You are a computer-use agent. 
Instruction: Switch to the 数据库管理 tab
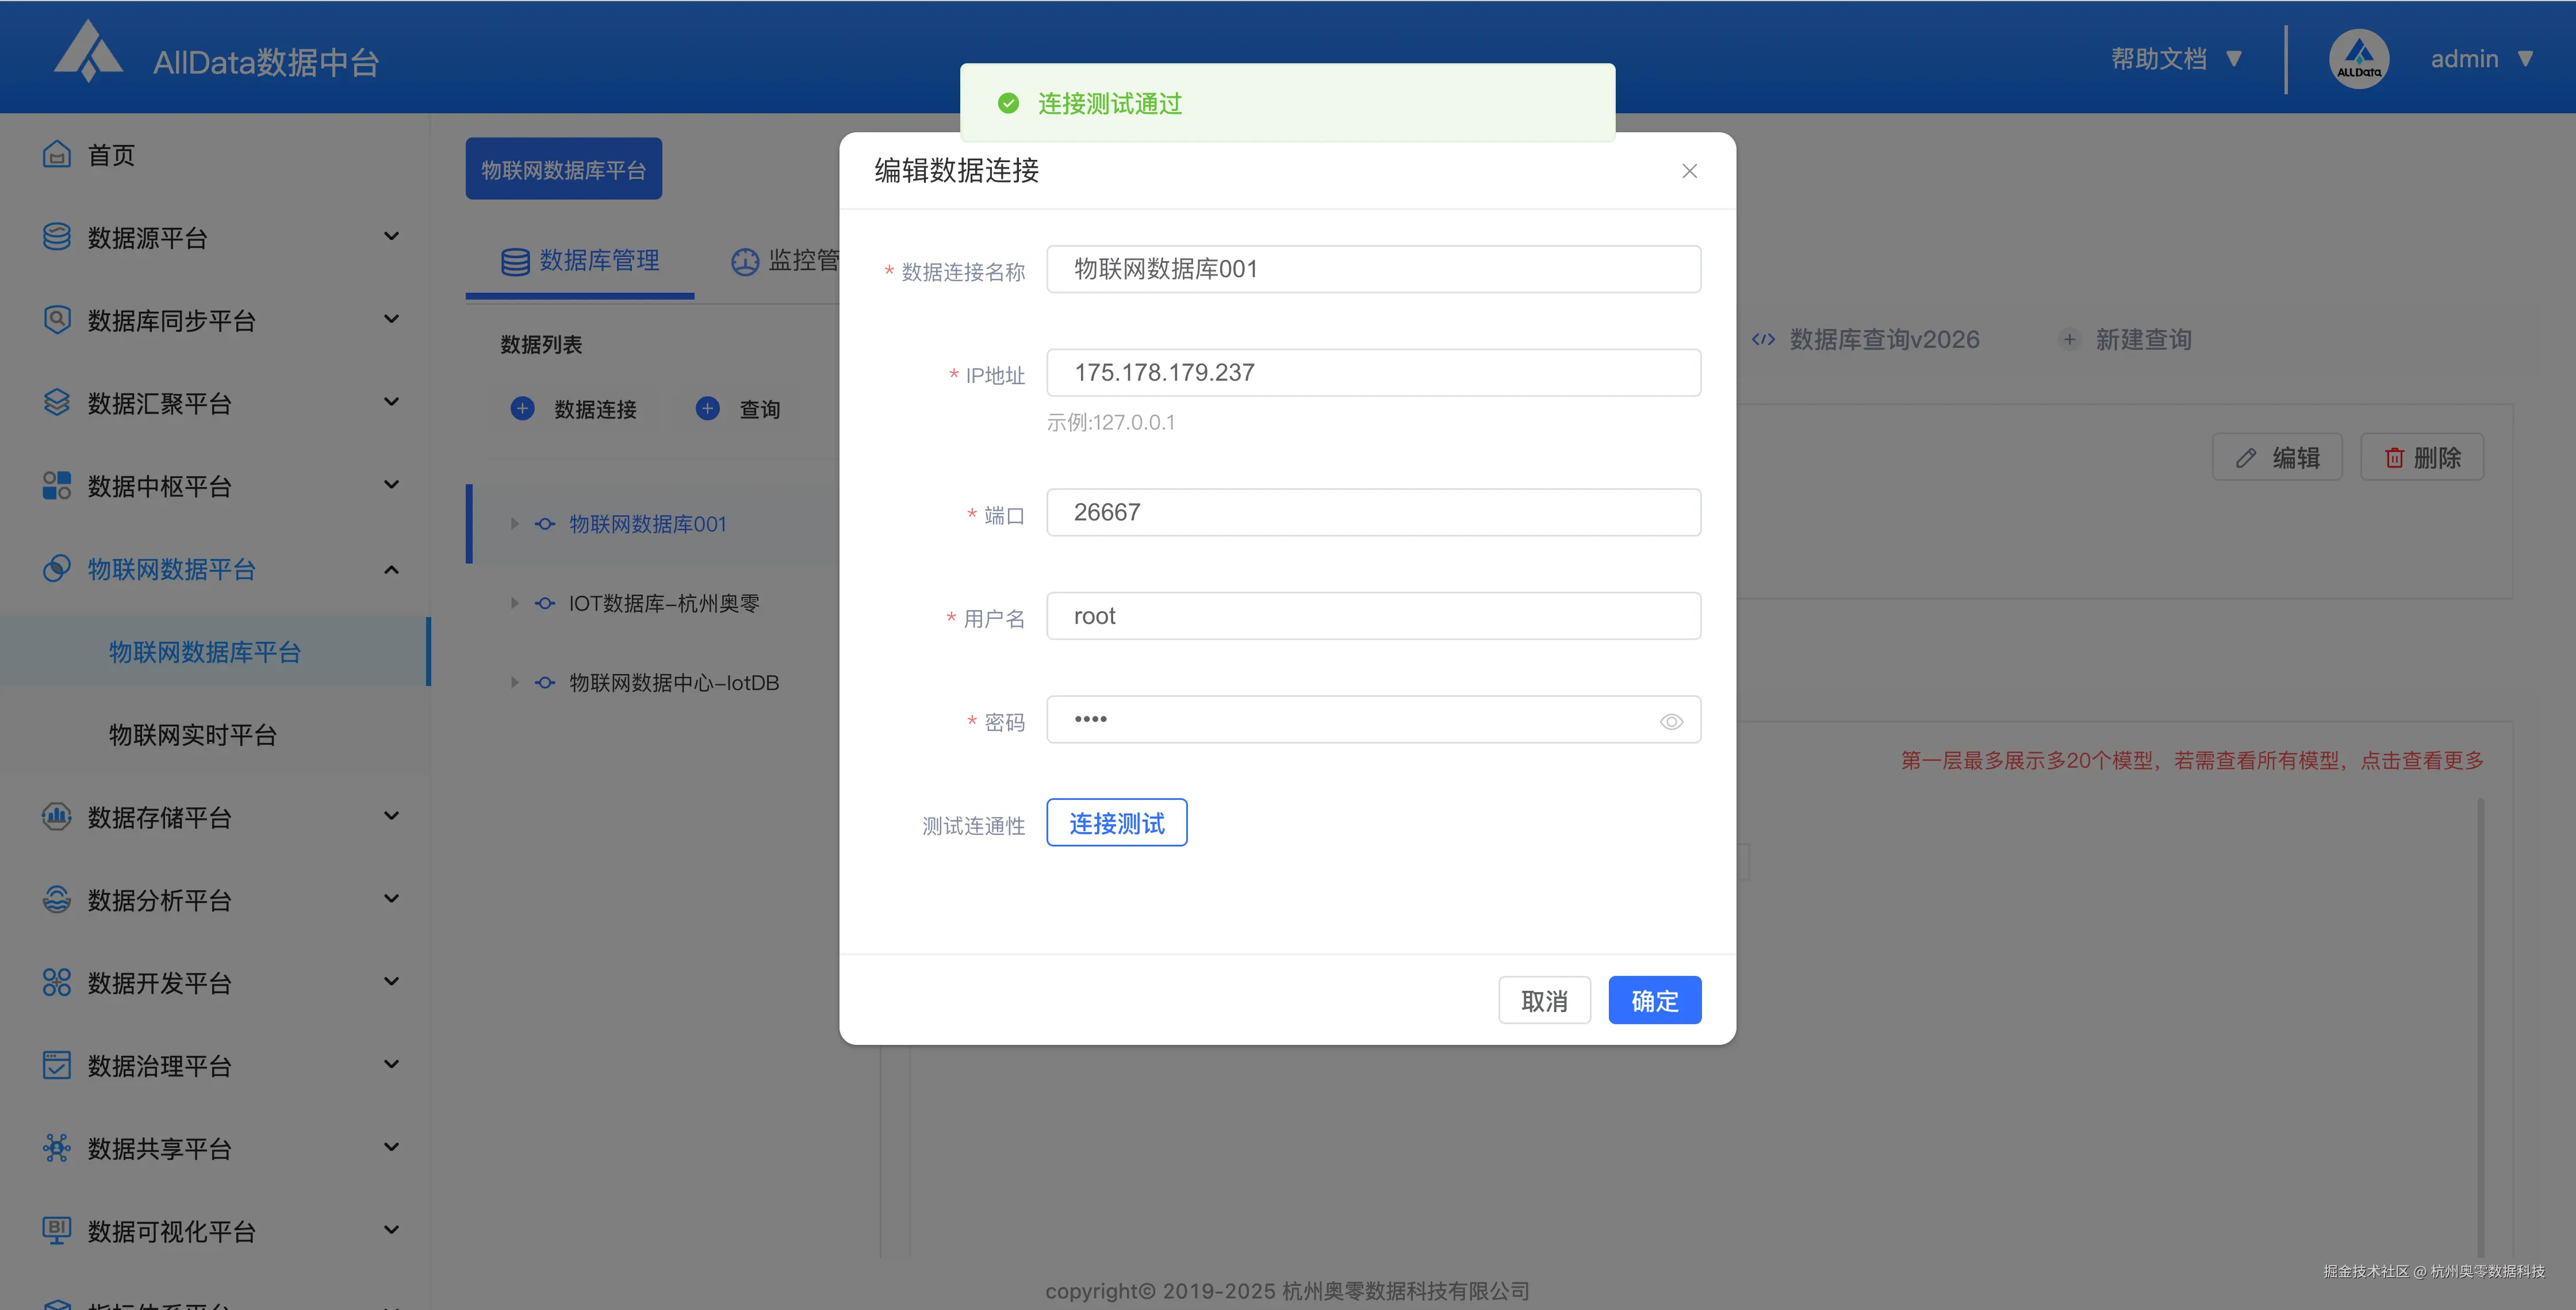click(x=580, y=261)
